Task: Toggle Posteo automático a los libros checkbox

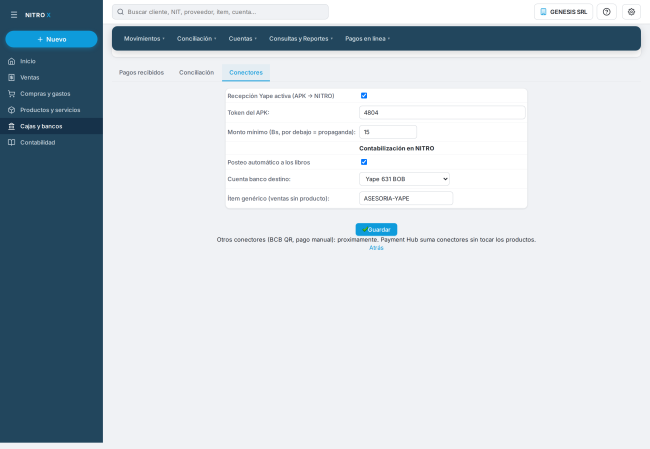Action: (x=364, y=162)
